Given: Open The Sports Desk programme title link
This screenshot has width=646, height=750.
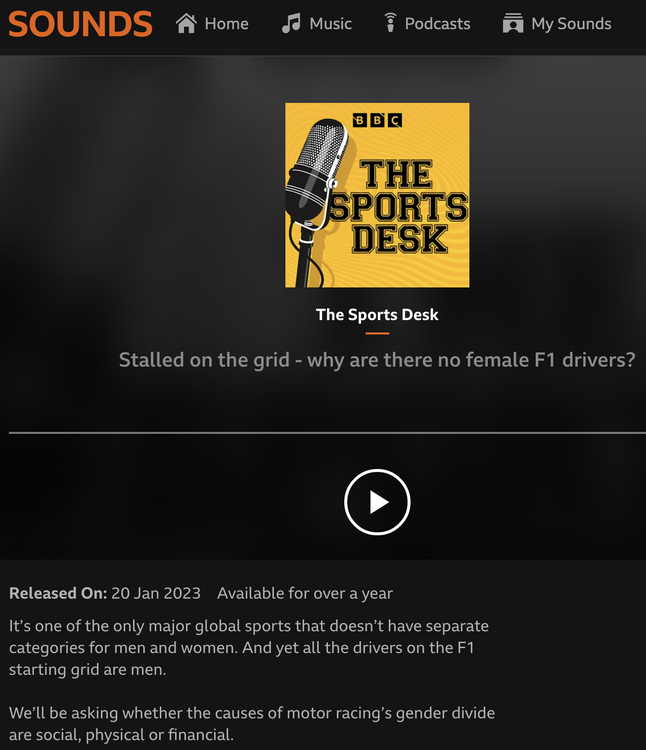Looking at the screenshot, I should (377, 314).
